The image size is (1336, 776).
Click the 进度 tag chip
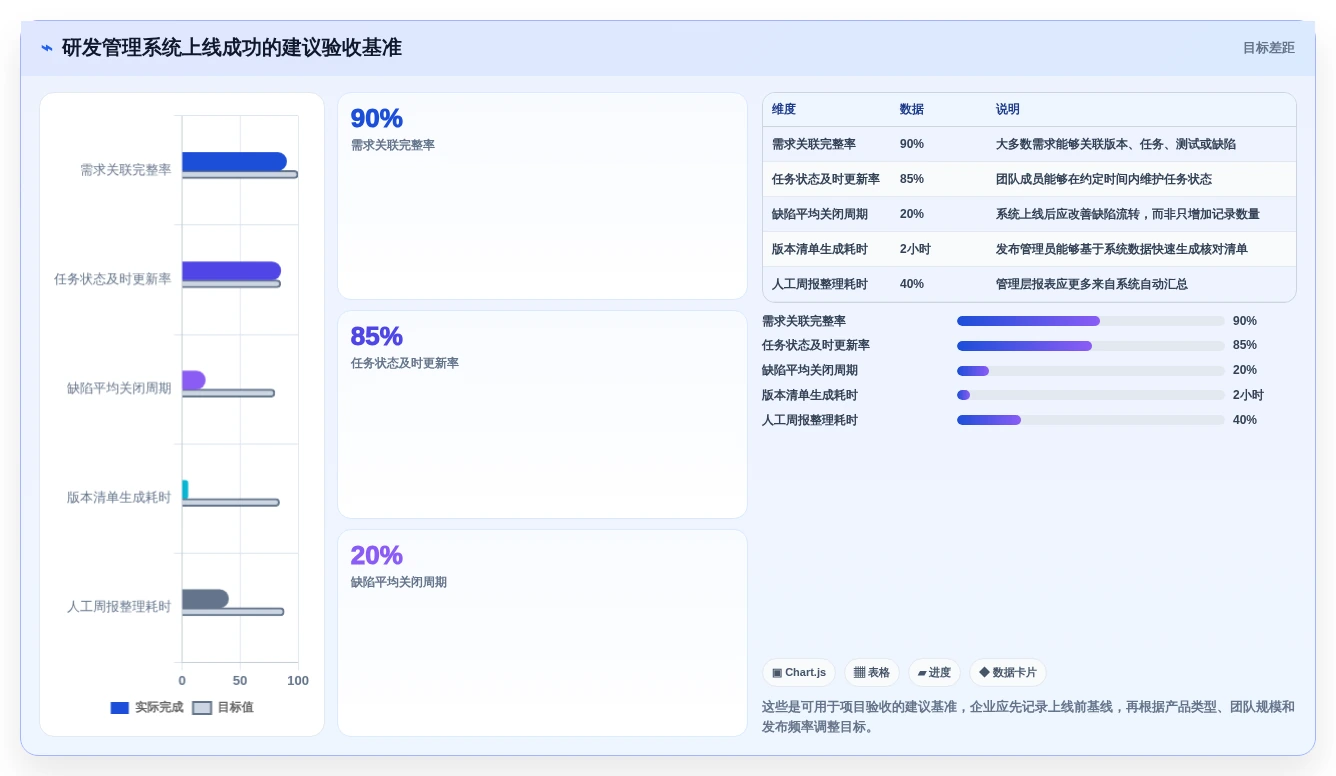click(x=934, y=672)
